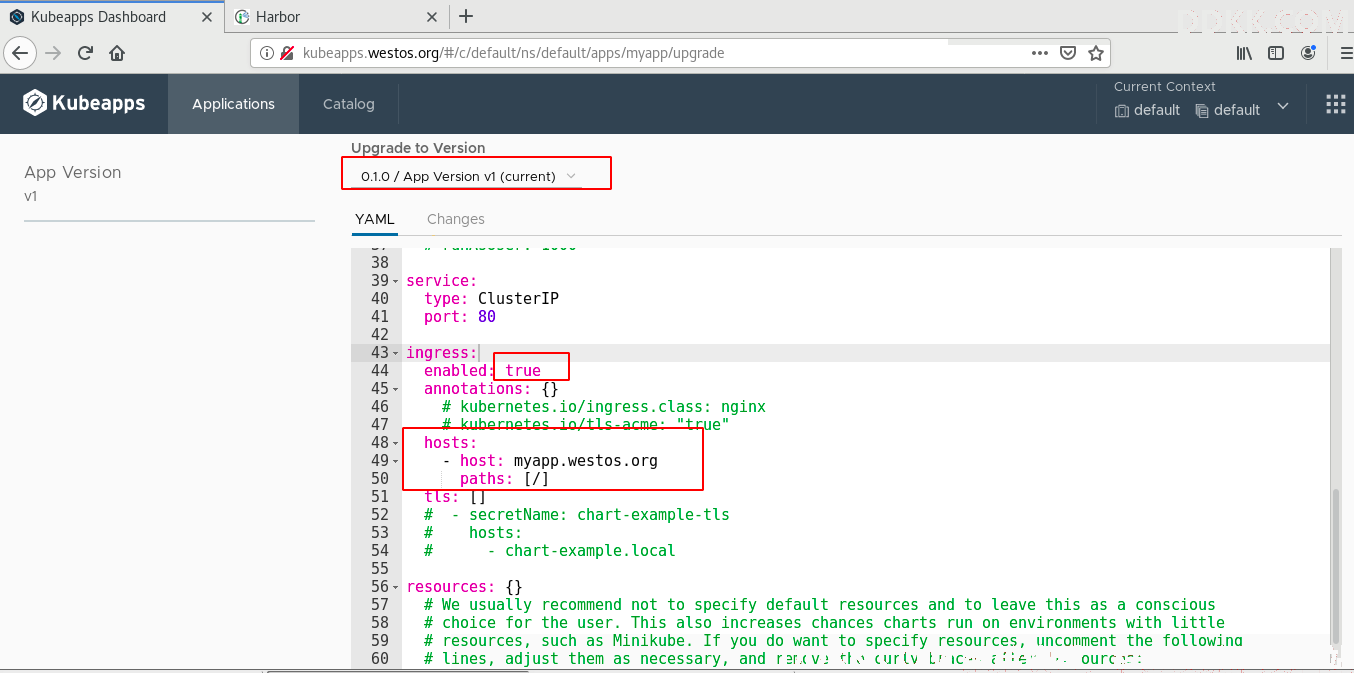Click the insecure connection lock icon

coord(287,53)
